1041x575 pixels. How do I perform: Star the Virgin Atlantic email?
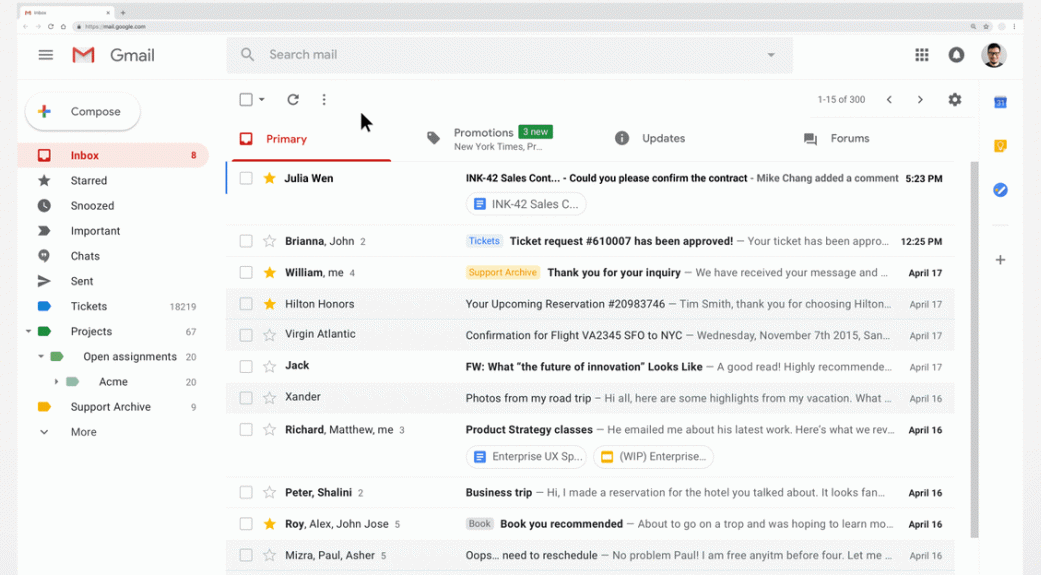[270, 335]
